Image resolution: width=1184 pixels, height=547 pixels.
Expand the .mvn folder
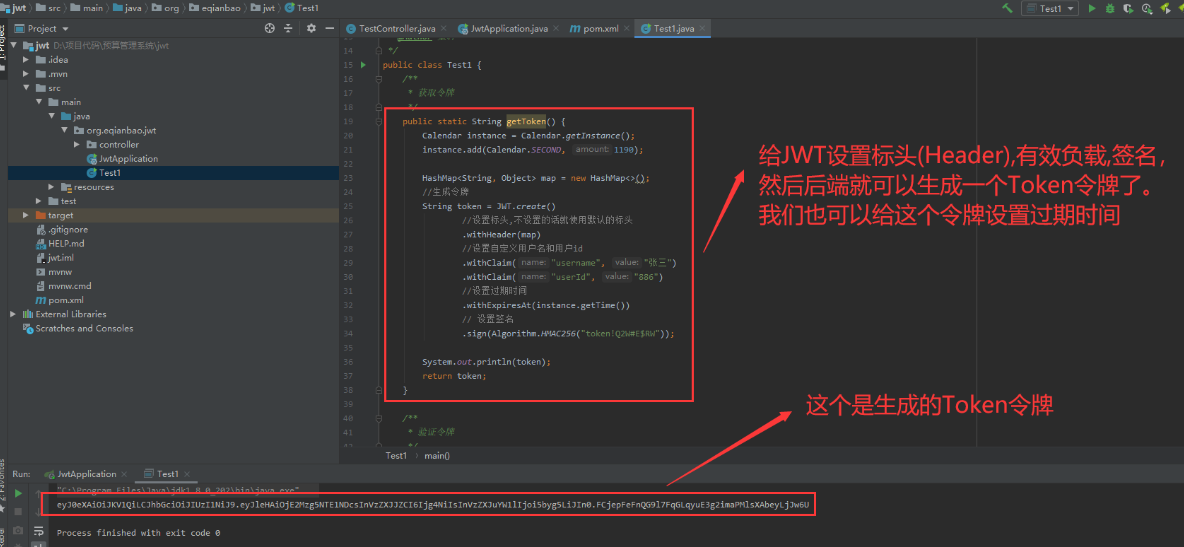click(26, 74)
